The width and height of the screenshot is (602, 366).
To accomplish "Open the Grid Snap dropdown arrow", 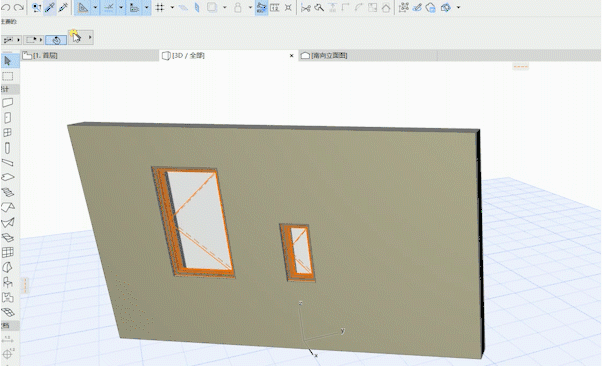I will click(172, 7).
